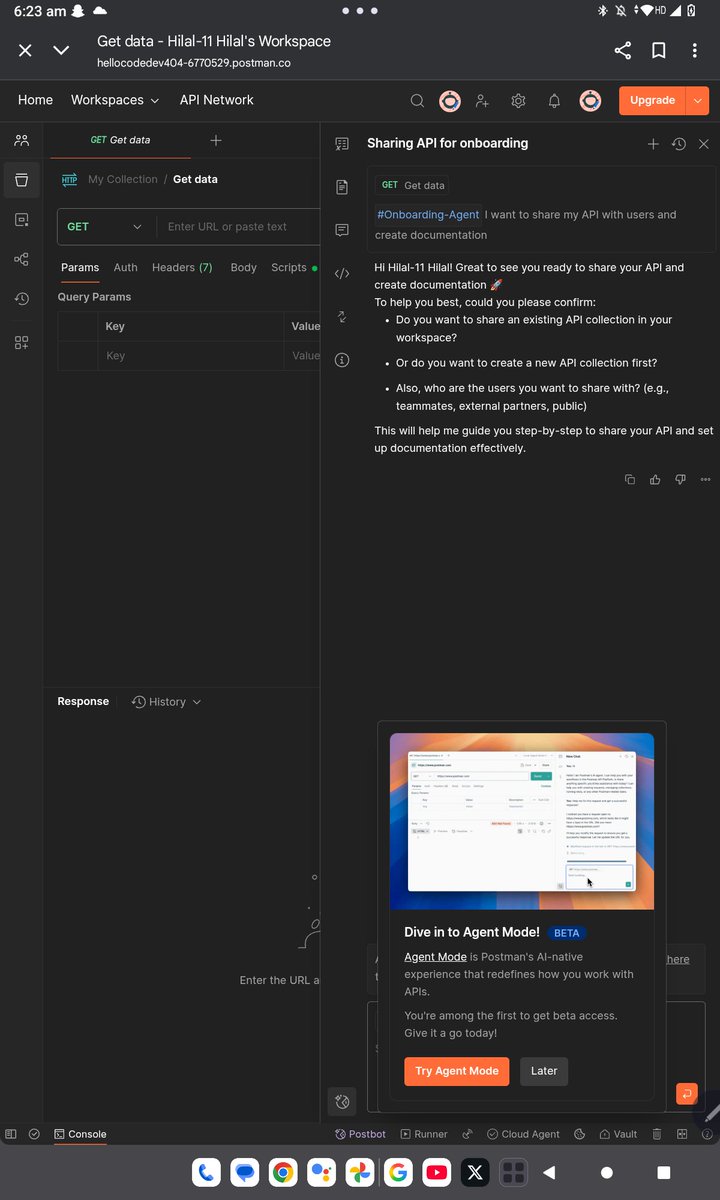
Task: Open the X app in dock
Action: pyautogui.click(x=474, y=1172)
